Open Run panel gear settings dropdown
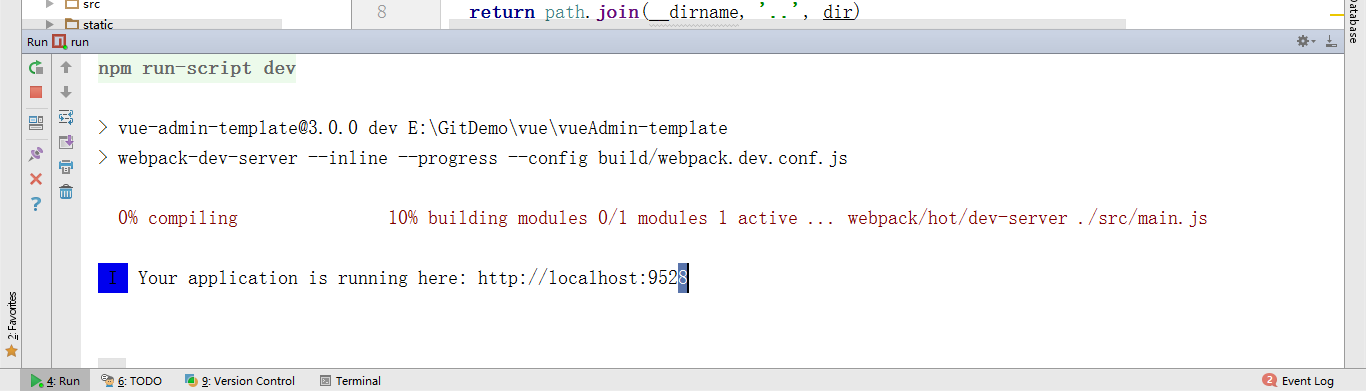 (x=1305, y=41)
